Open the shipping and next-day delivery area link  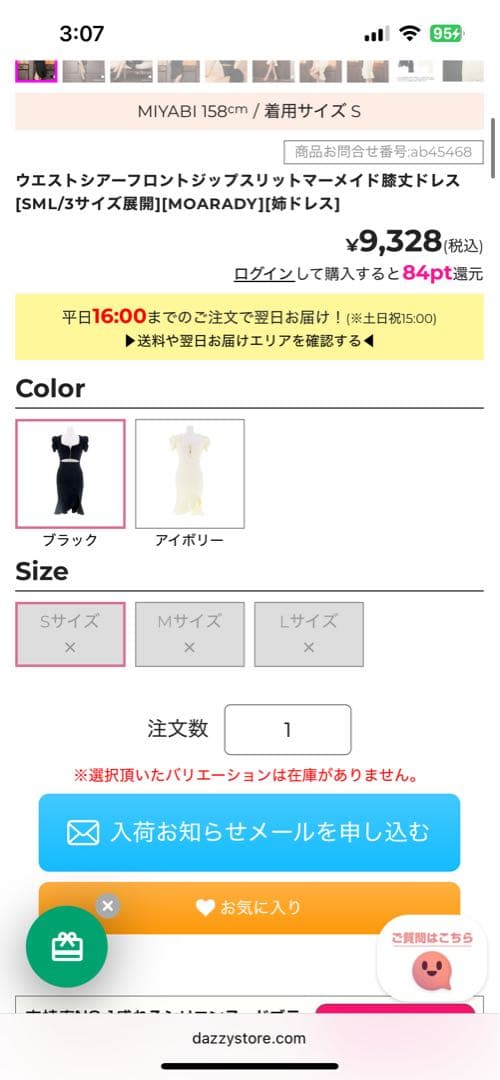coord(249,341)
